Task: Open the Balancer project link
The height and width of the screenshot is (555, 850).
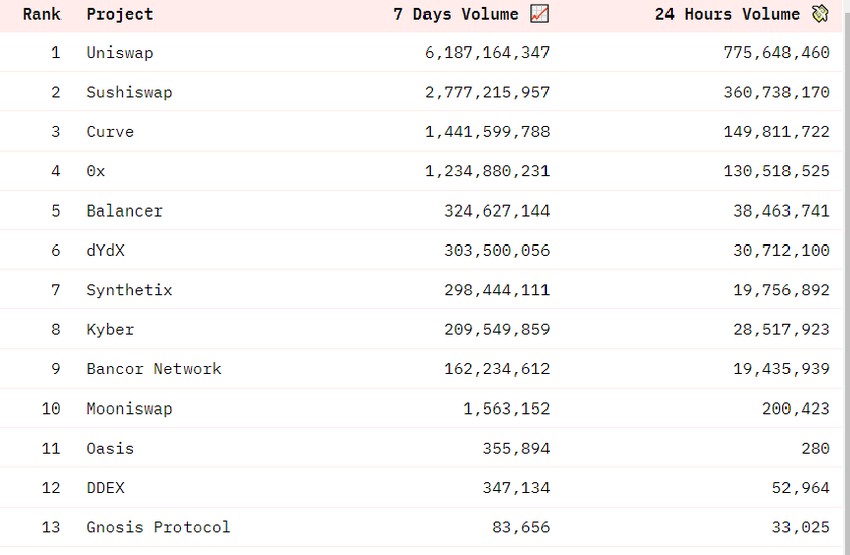Action: pyautogui.click(x=124, y=211)
